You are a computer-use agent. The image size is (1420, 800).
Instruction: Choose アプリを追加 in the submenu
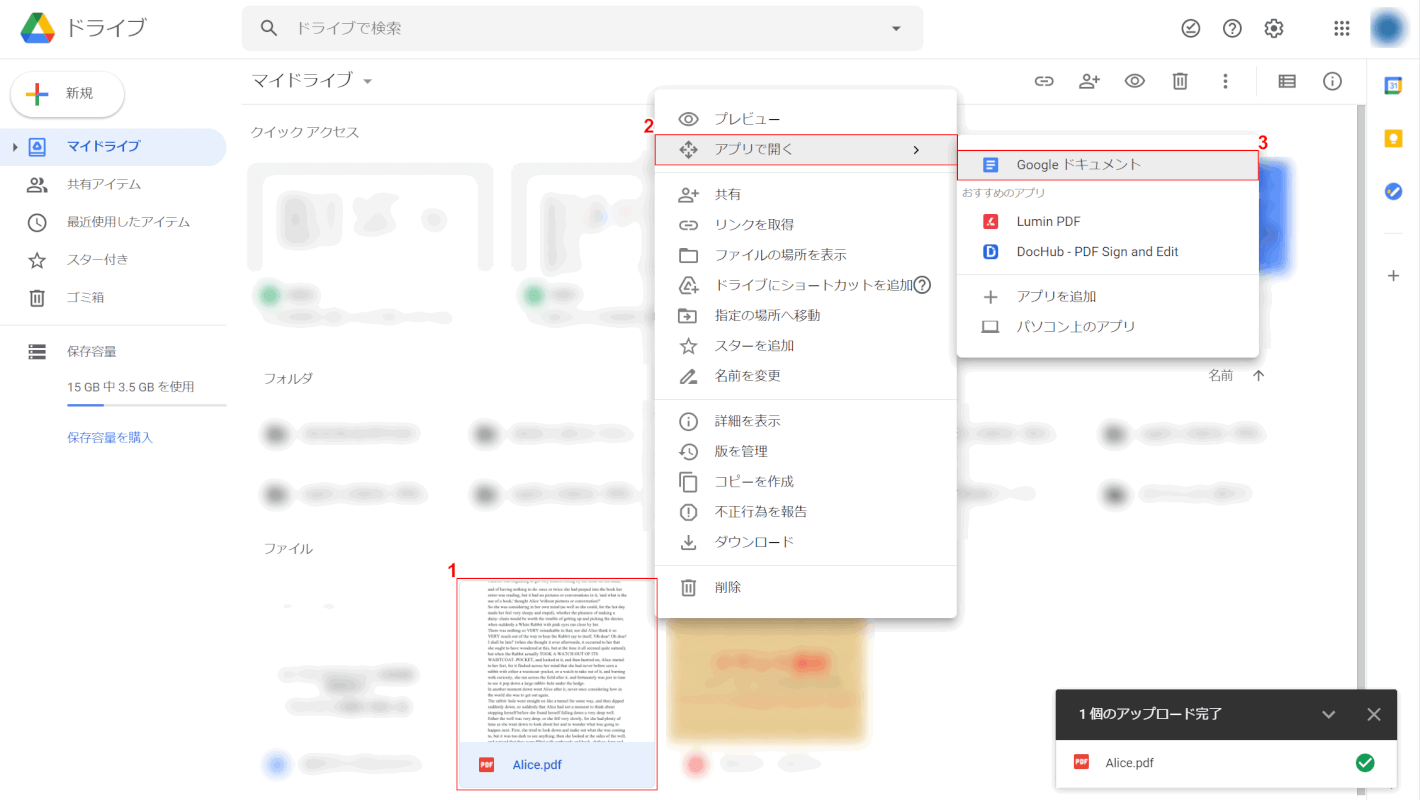pyautogui.click(x=1108, y=297)
